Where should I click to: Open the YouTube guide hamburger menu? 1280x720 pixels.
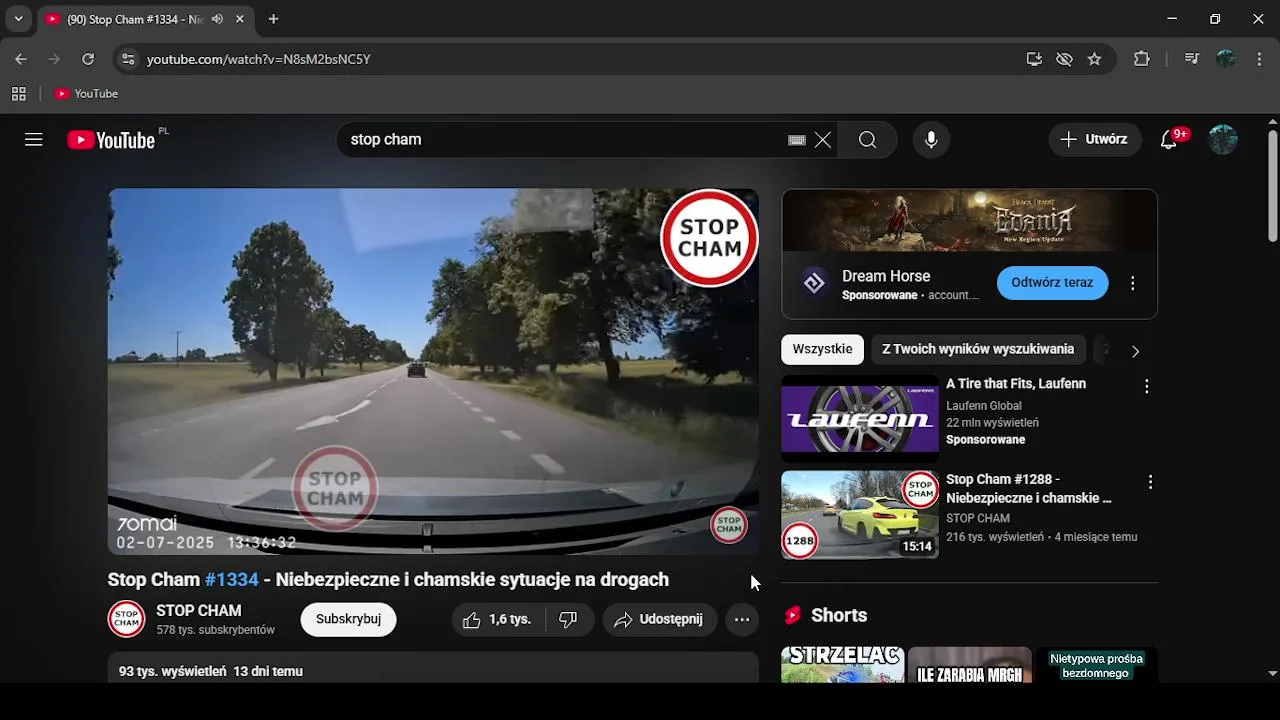(x=34, y=140)
